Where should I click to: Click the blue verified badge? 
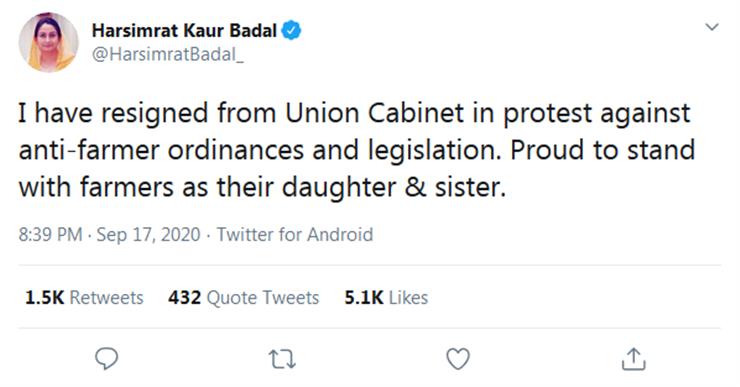tap(291, 31)
